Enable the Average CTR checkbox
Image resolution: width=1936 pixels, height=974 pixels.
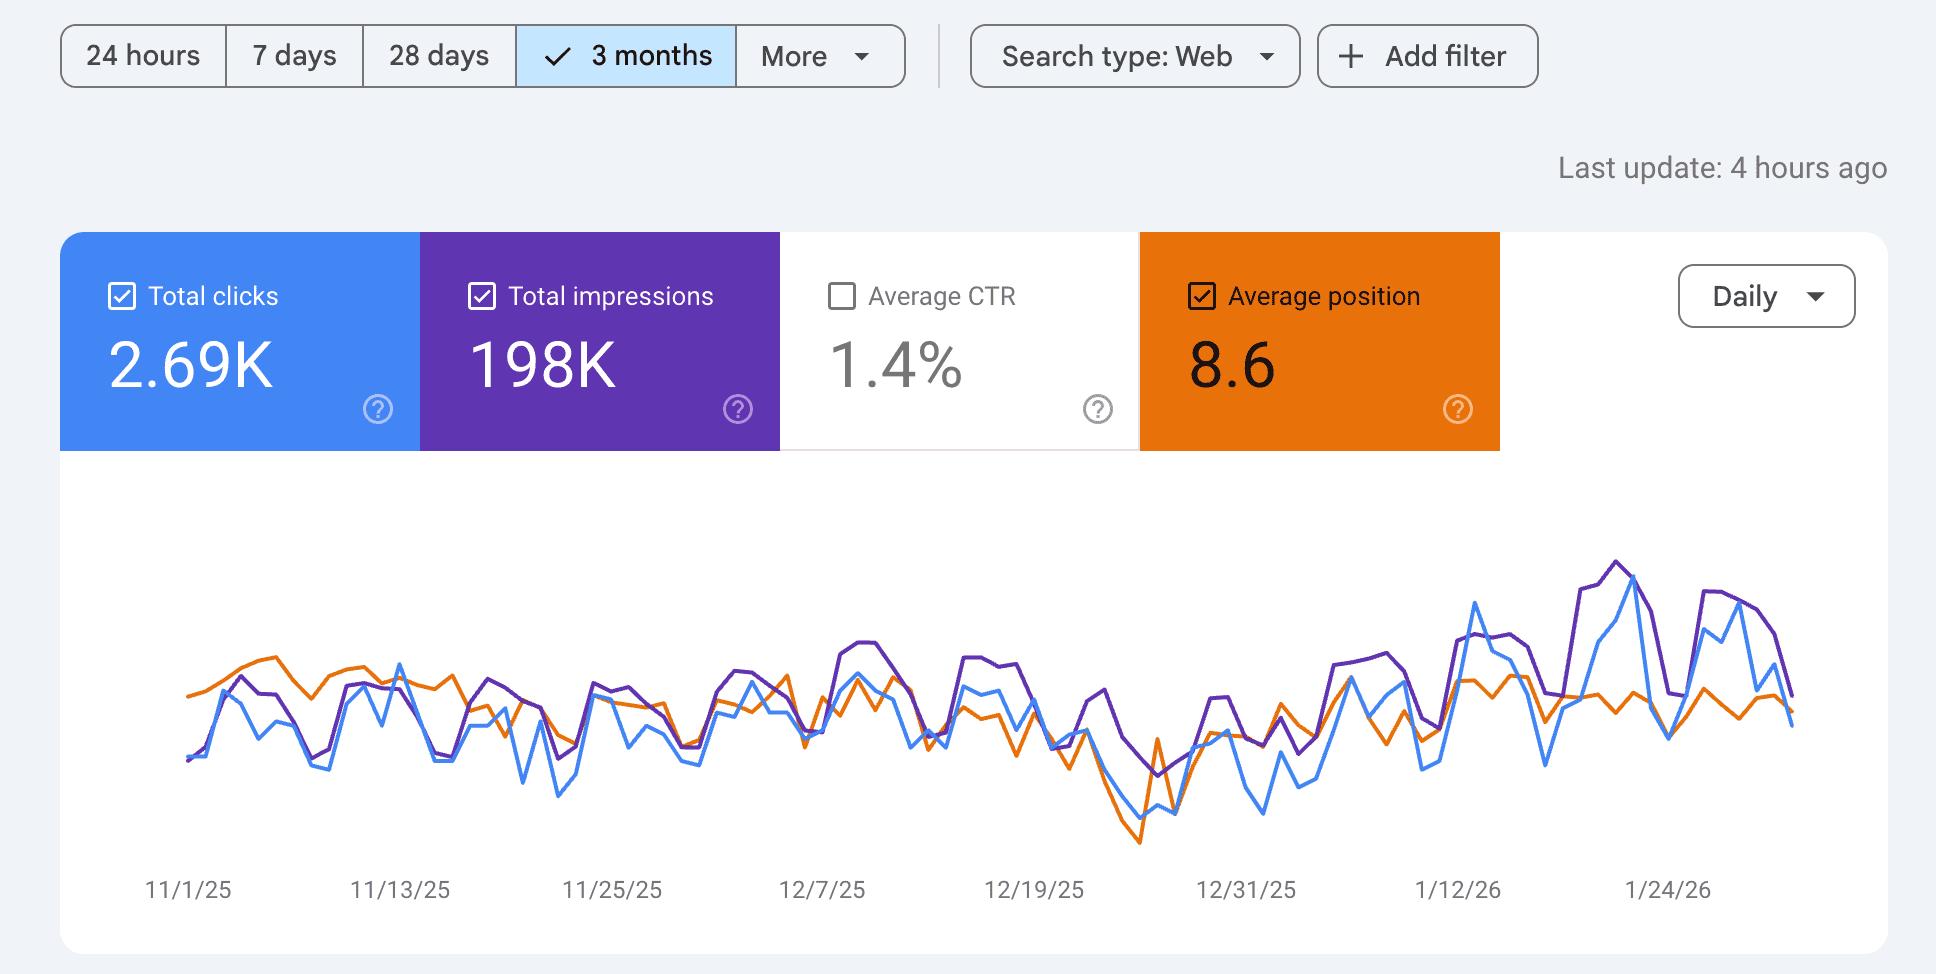[x=842, y=296]
